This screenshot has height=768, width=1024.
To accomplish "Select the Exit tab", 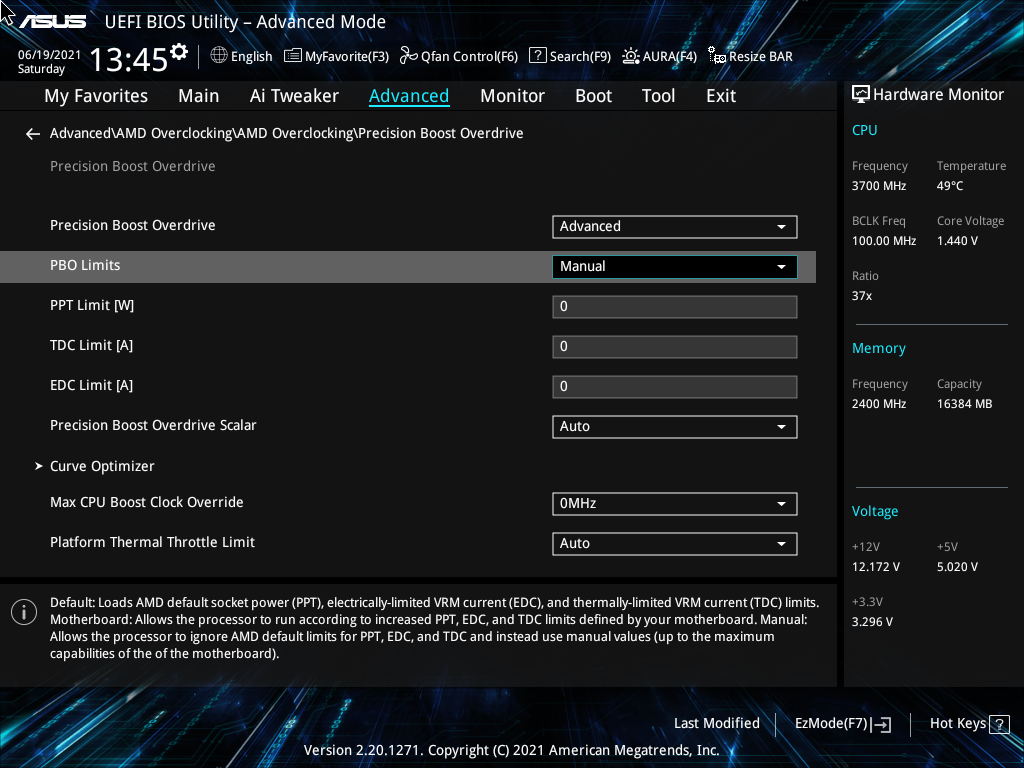I will (x=721, y=96).
